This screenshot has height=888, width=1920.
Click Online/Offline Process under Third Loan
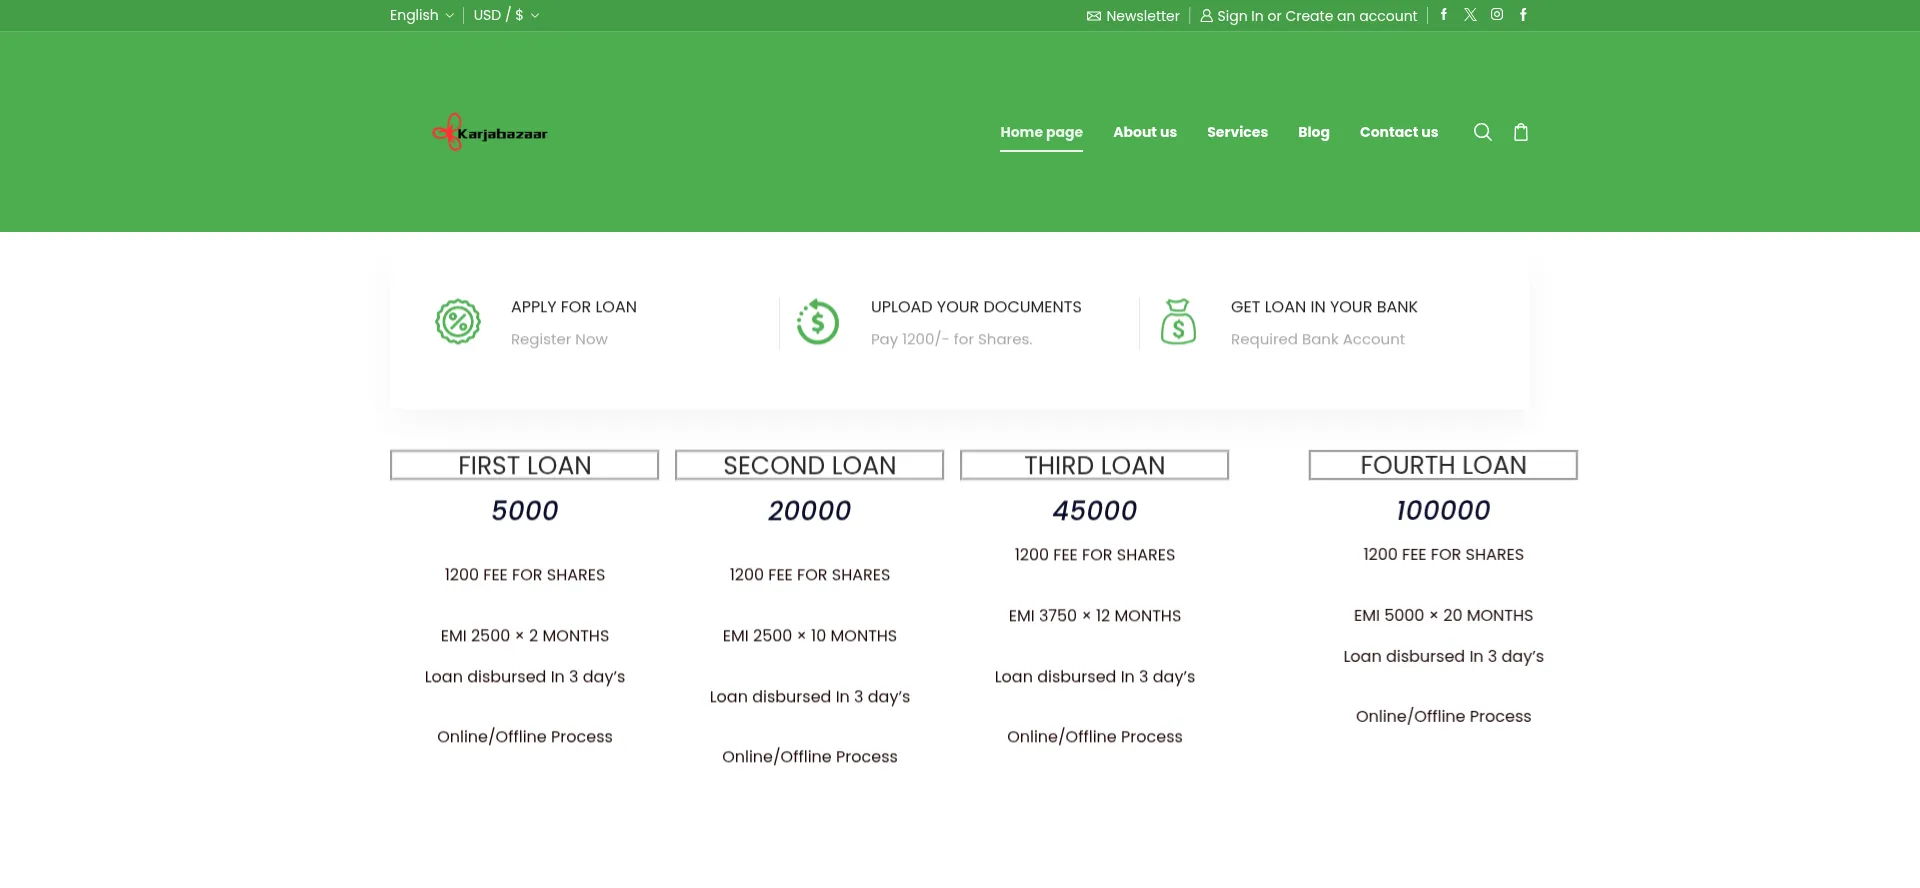pos(1094,737)
